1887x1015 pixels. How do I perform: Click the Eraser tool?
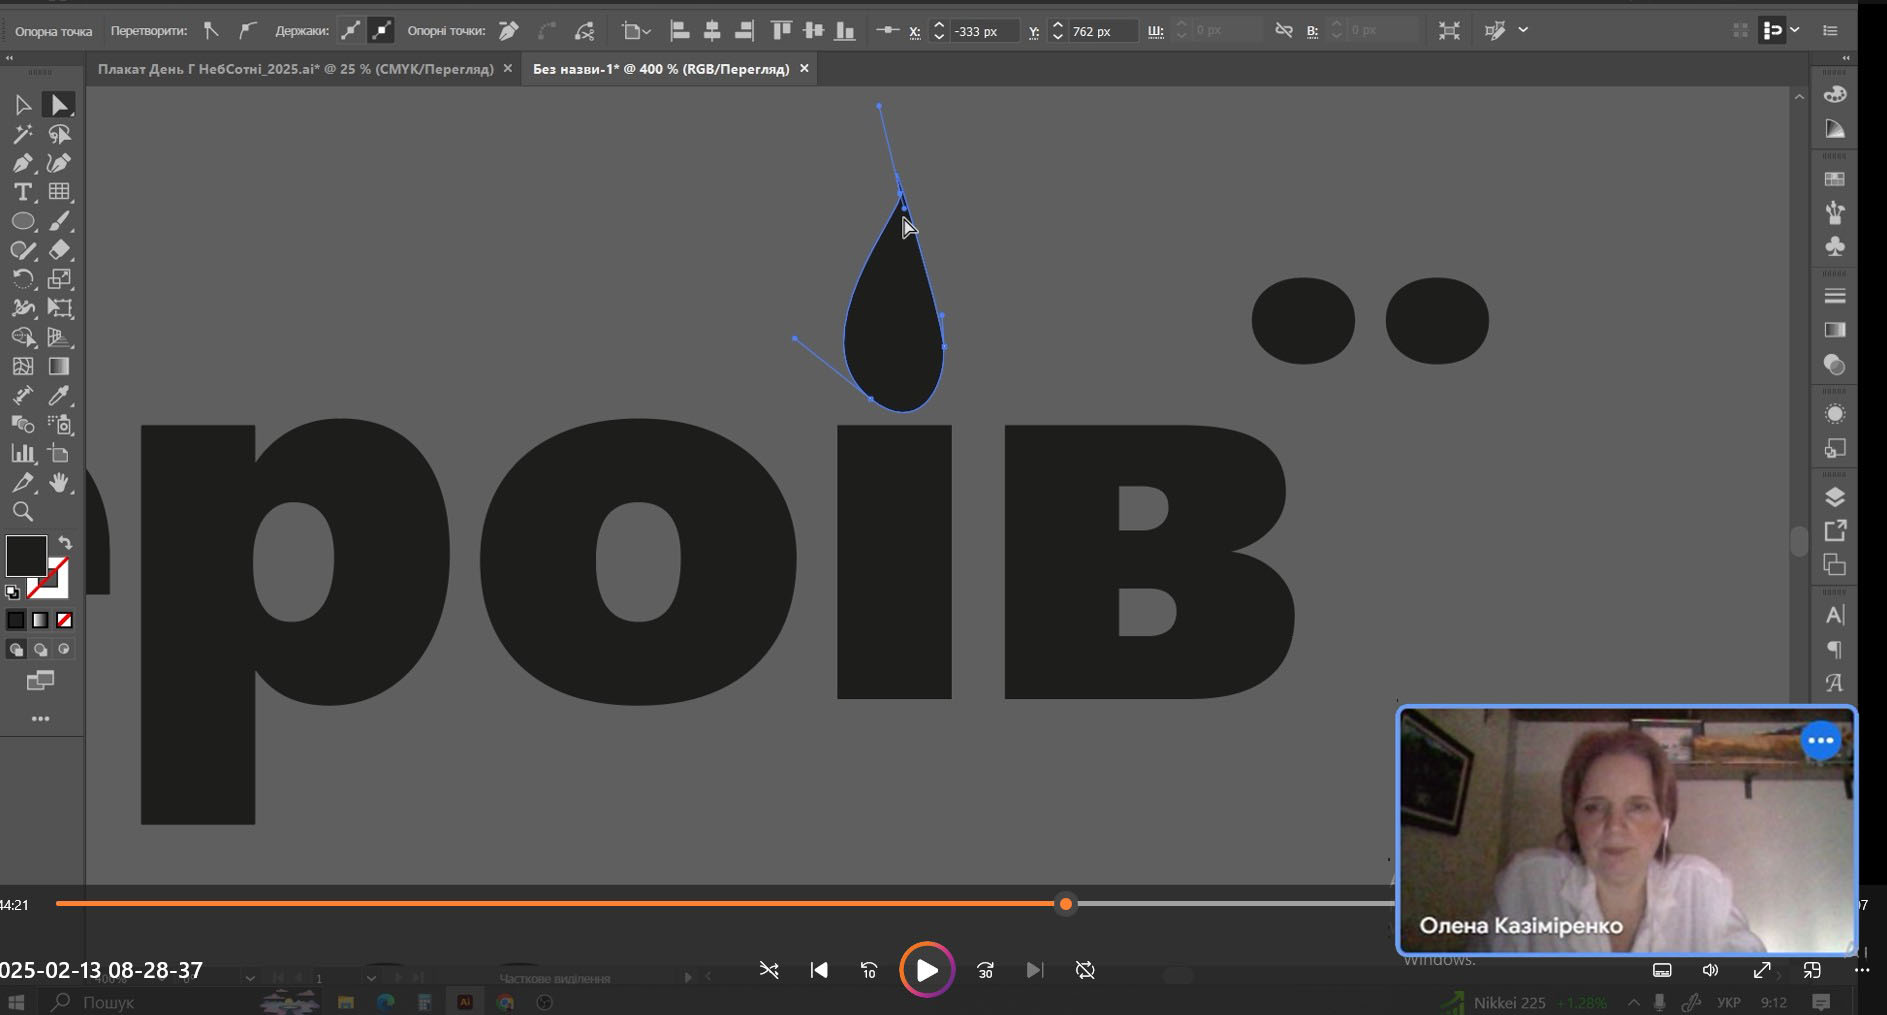pos(59,250)
